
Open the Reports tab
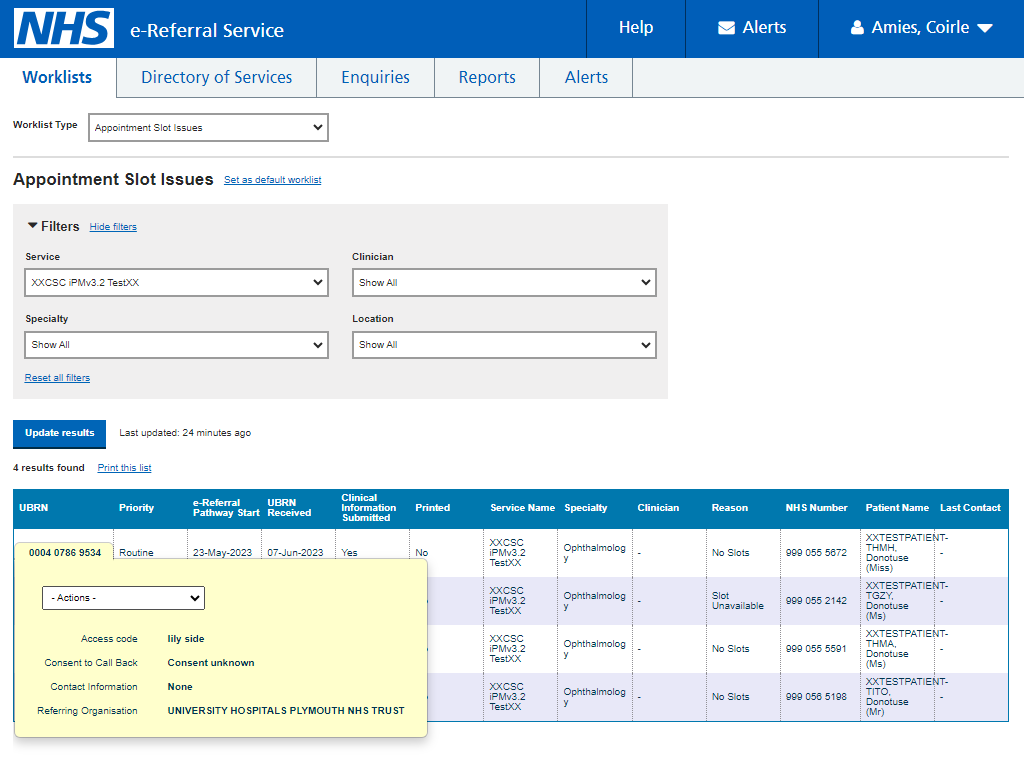click(x=487, y=77)
